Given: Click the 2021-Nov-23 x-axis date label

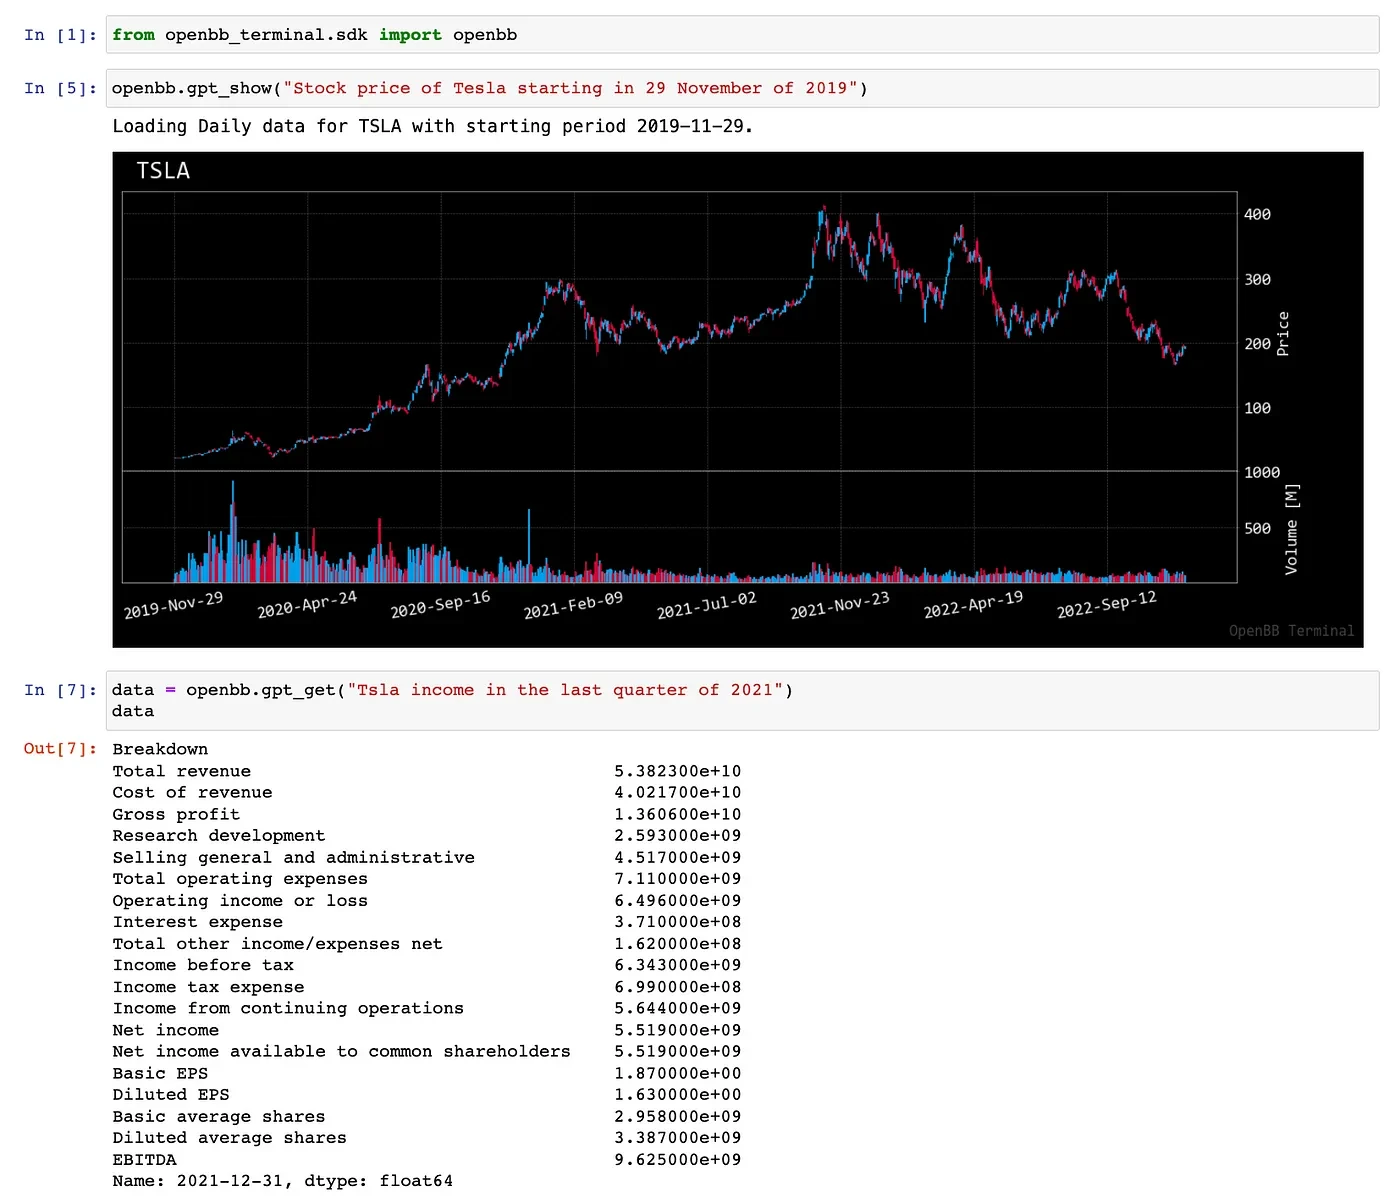Looking at the screenshot, I should [839, 605].
